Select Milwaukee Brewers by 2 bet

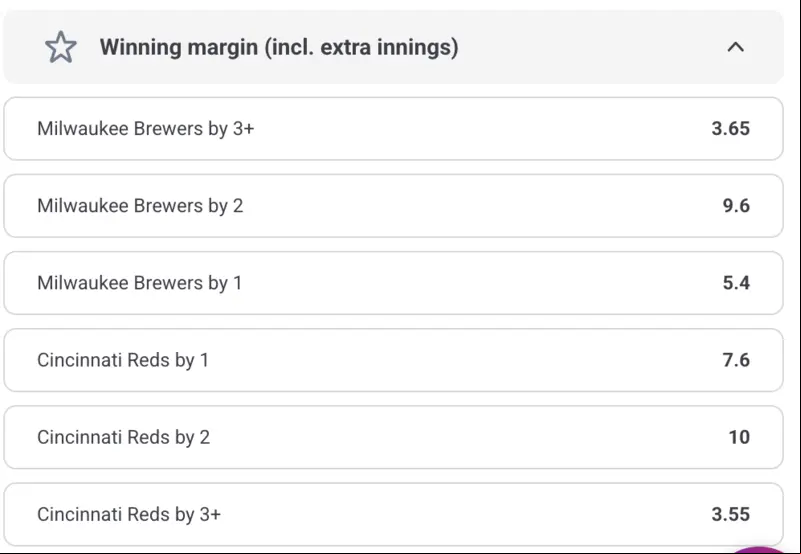pyautogui.click(x=393, y=206)
